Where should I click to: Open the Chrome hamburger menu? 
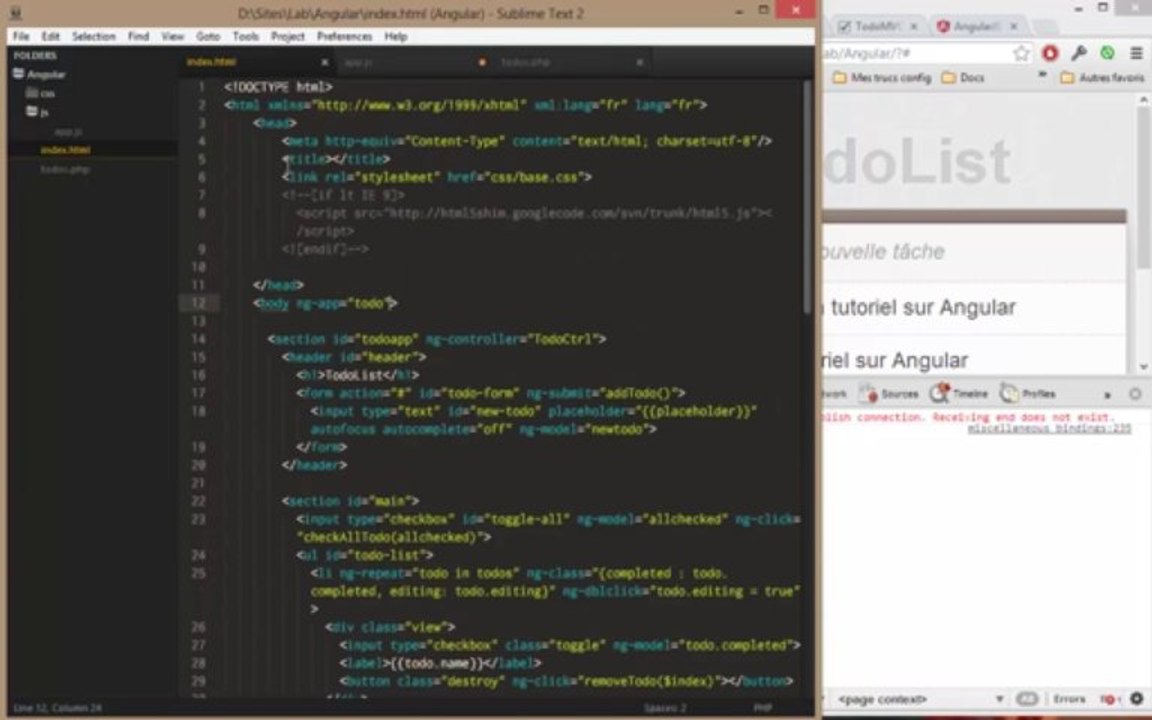point(1136,53)
